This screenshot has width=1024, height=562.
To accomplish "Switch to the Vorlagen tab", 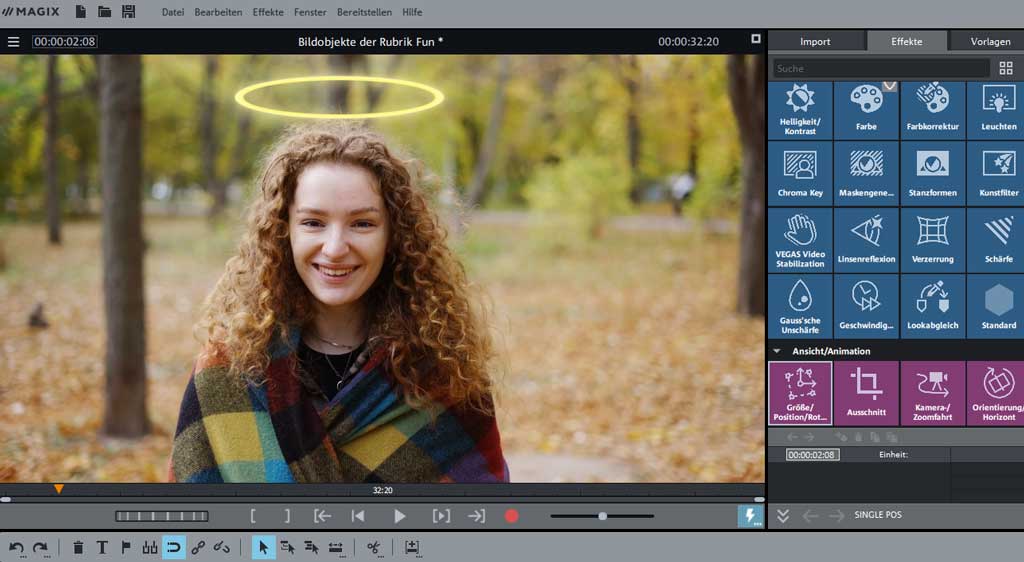I will [989, 41].
